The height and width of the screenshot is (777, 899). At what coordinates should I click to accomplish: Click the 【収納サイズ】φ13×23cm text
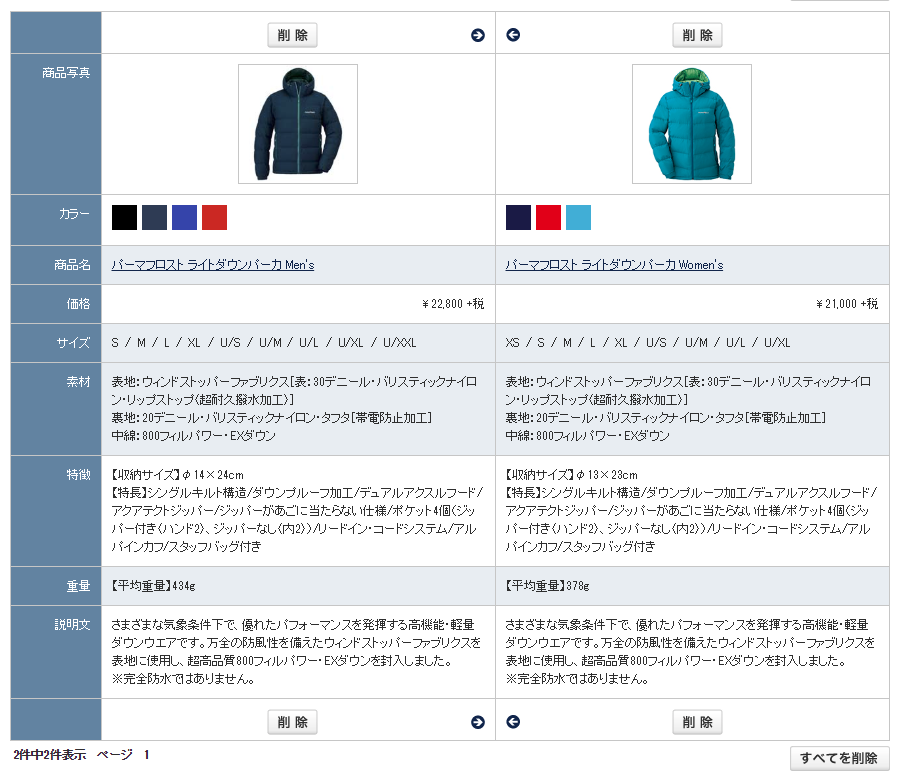pyautogui.click(x=572, y=475)
